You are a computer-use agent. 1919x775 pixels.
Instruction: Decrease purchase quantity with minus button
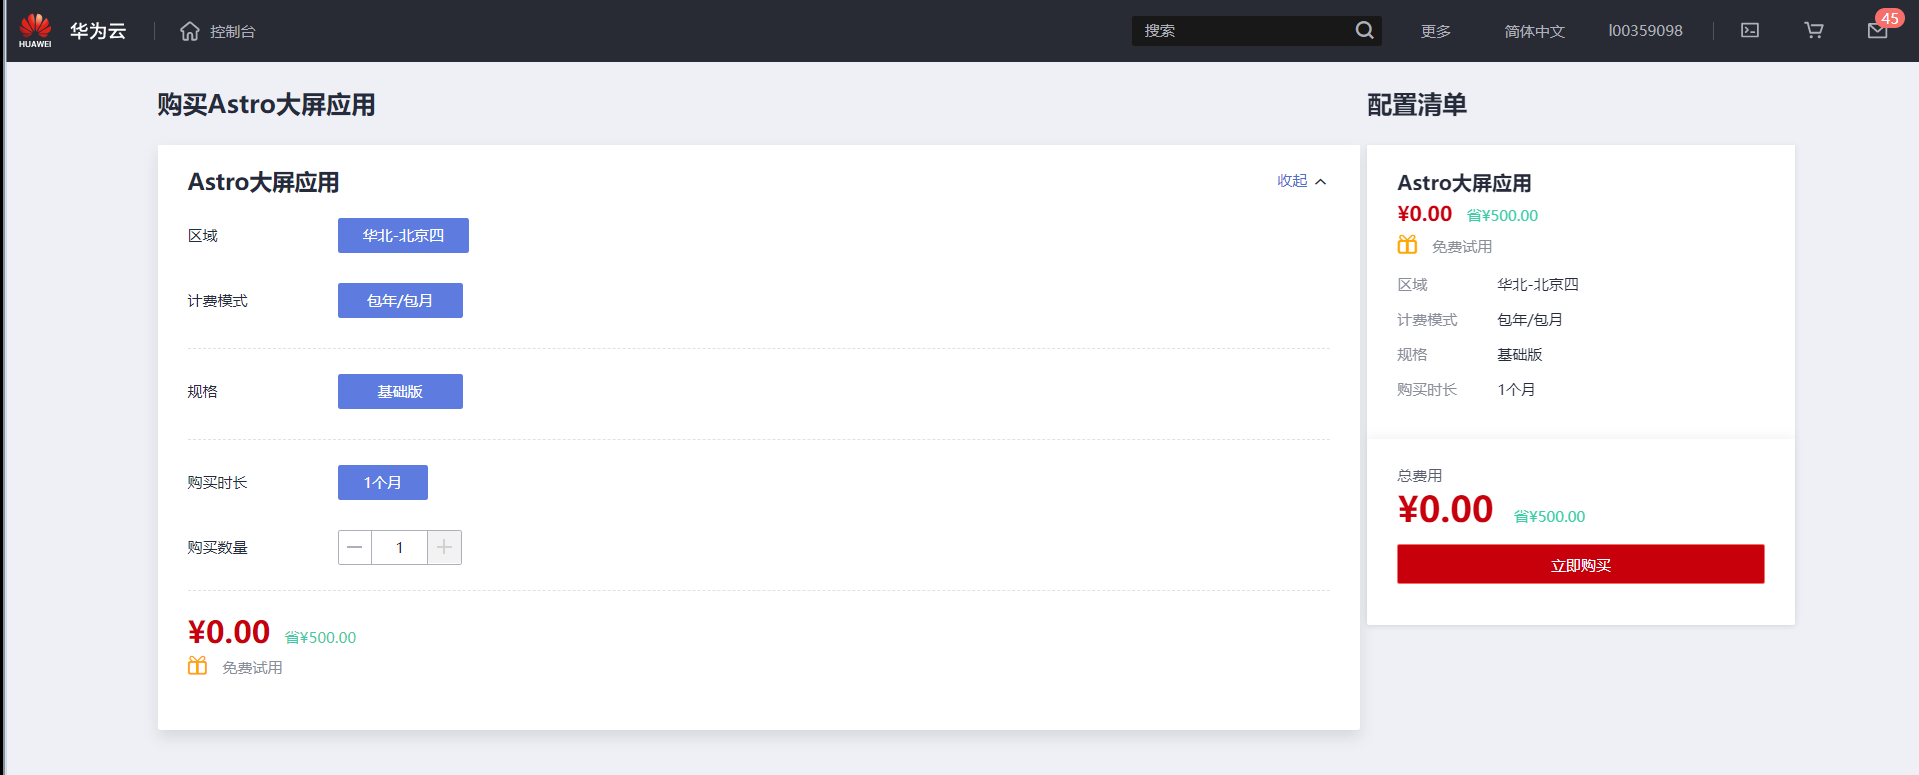click(355, 547)
